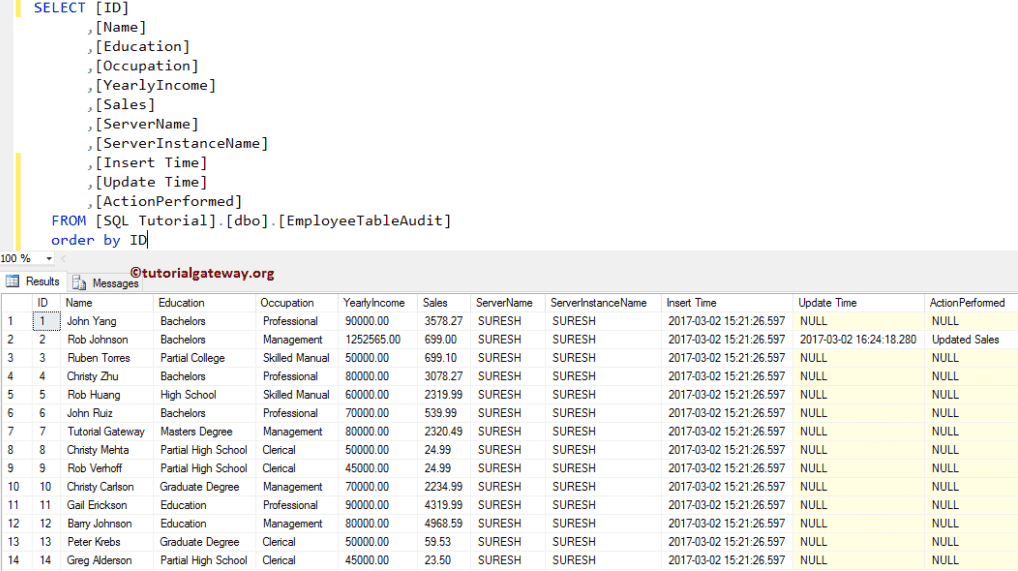1018x571 pixels.
Task: Click '[ServerInstanceName]' in the query editor
Action: (182, 144)
